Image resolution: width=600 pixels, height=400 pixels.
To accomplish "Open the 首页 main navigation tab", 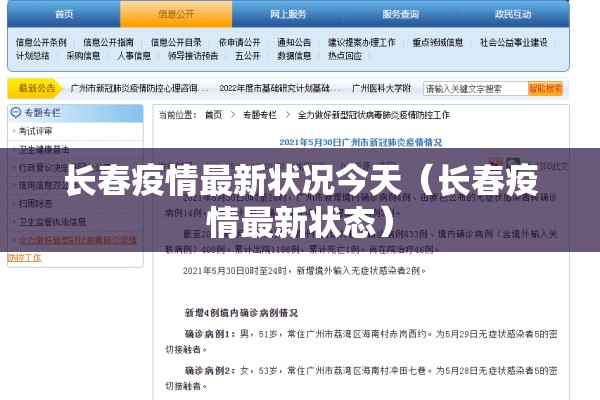I will [x=64, y=14].
